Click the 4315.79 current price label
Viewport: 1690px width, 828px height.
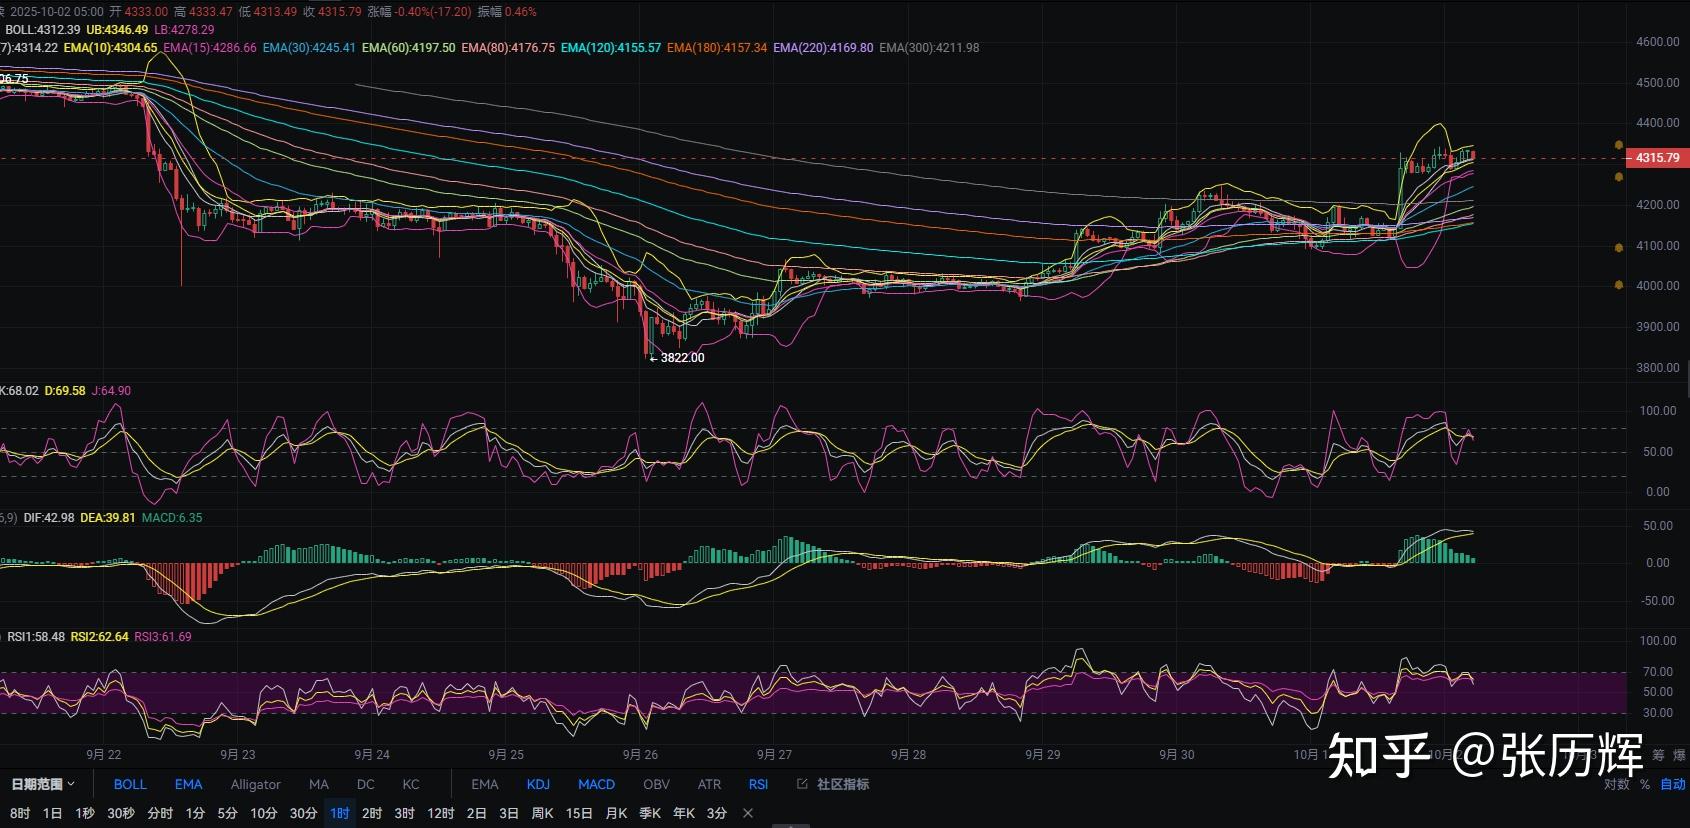click(x=1657, y=158)
